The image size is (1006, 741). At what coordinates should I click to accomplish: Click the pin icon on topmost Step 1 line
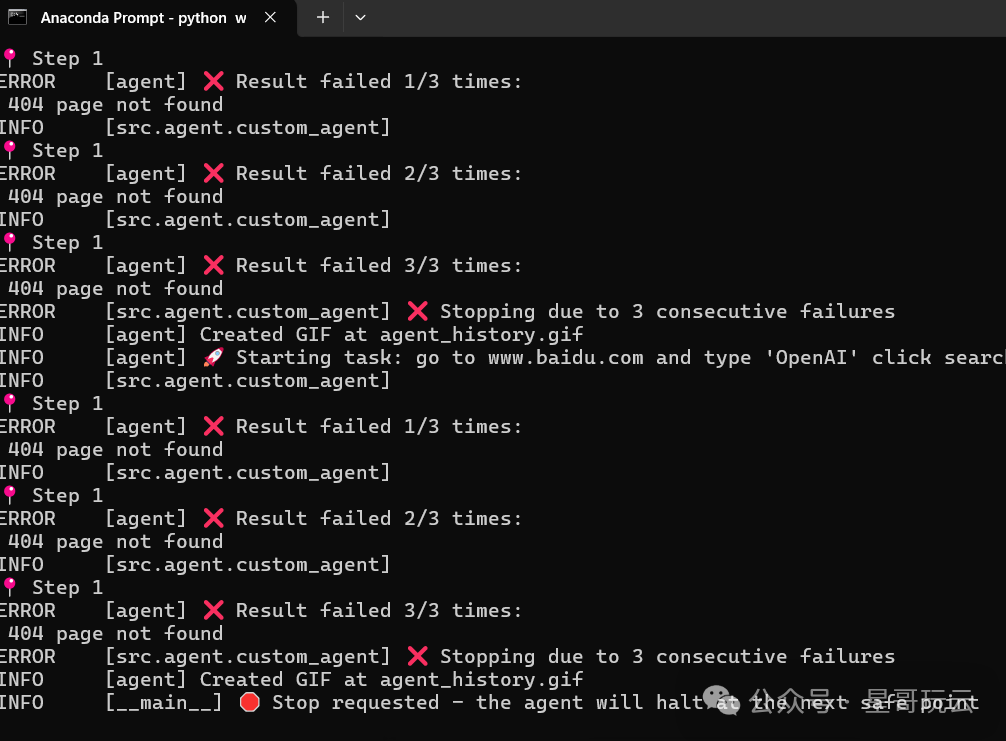10,58
